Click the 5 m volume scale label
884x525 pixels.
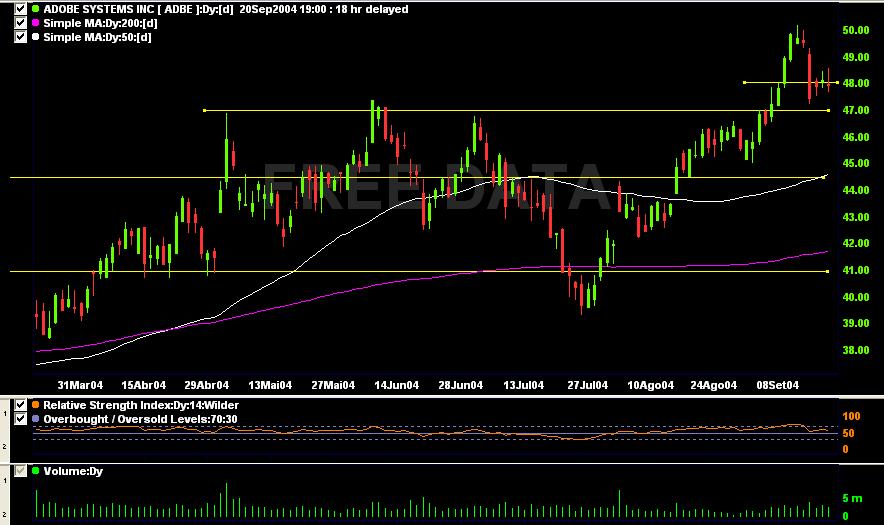(852, 498)
